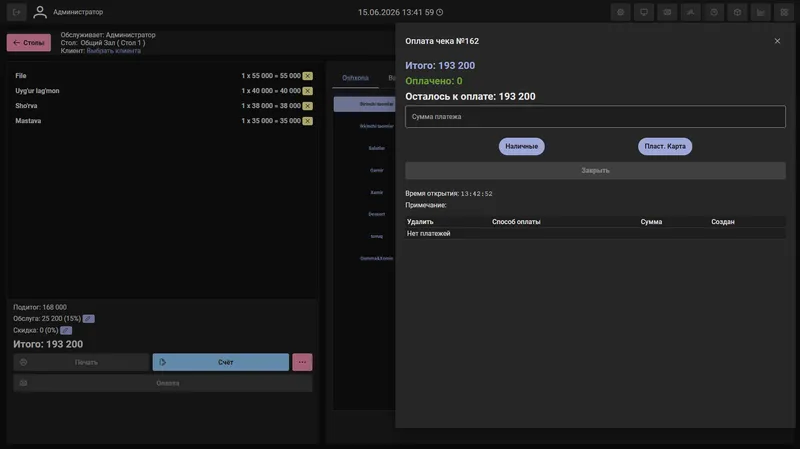Edit the Обслуга 15% service charge
Viewport: 800px width, 449px height.
(88, 319)
